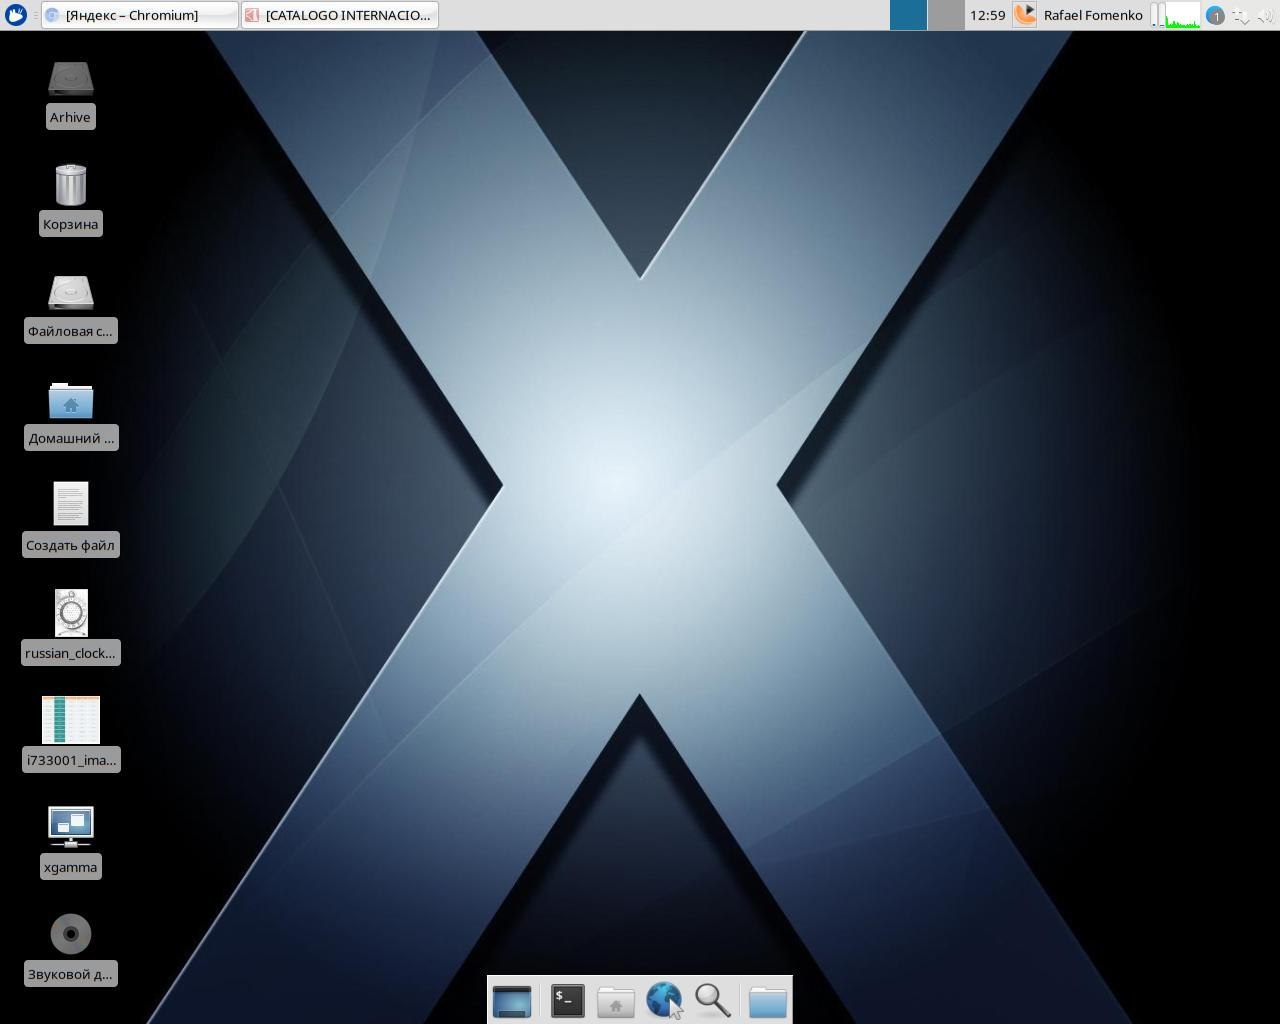
Task: Click the Arhive label text
Action: click(70, 117)
